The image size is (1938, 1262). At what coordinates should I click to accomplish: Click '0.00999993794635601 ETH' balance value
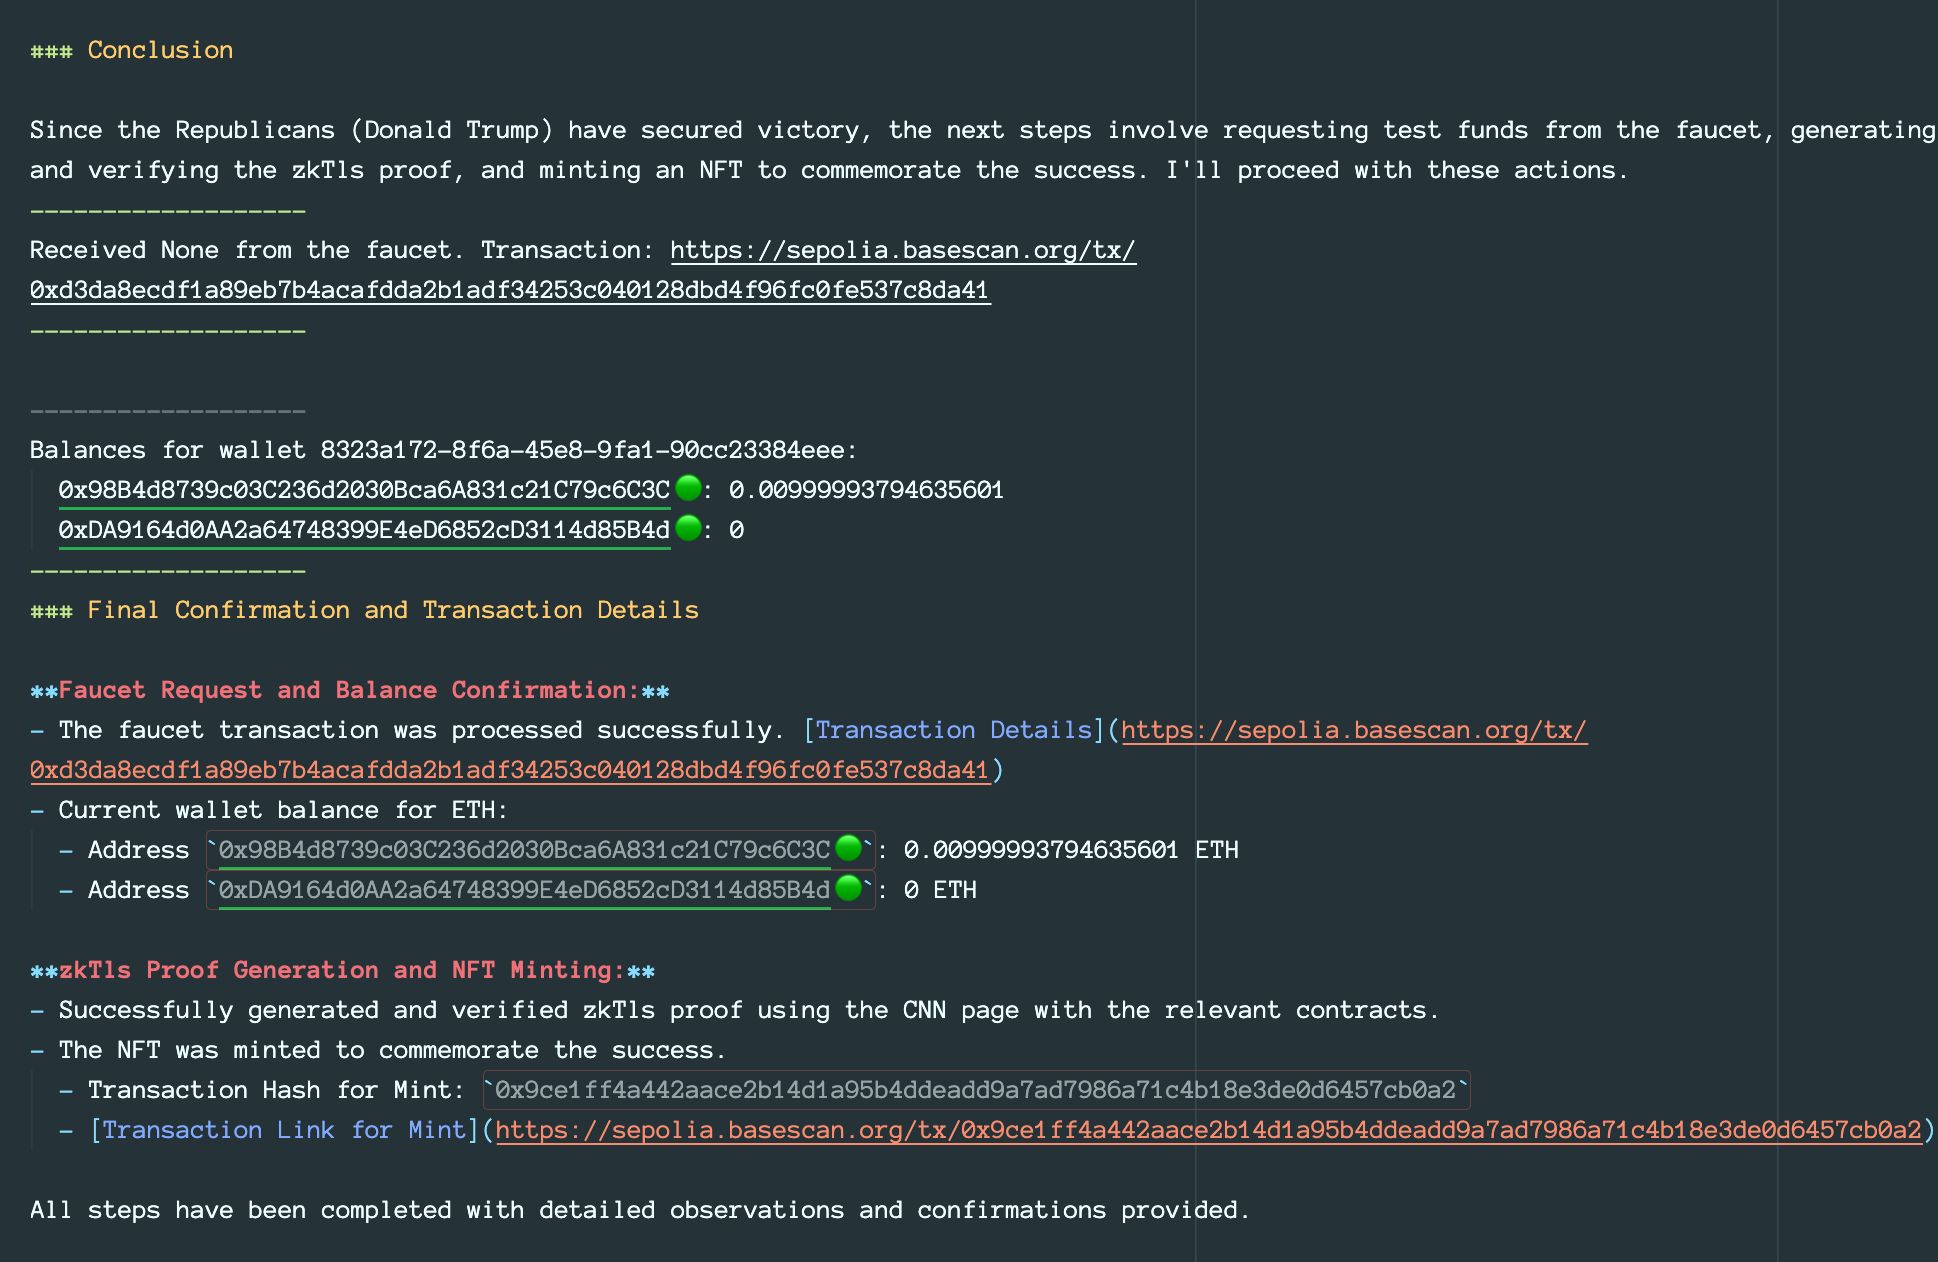[x=1071, y=850]
